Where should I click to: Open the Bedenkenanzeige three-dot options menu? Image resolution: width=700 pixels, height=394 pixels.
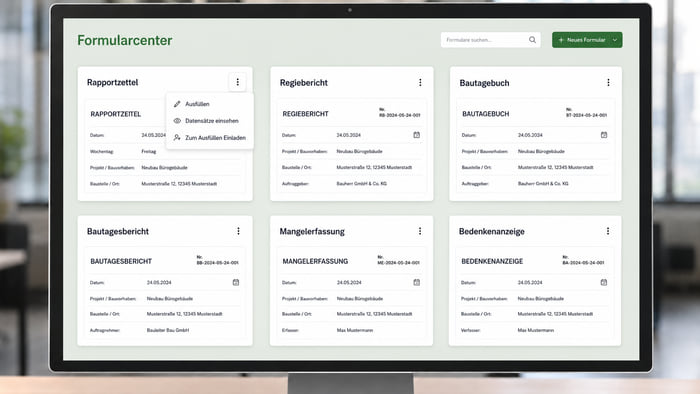tap(608, 231)
